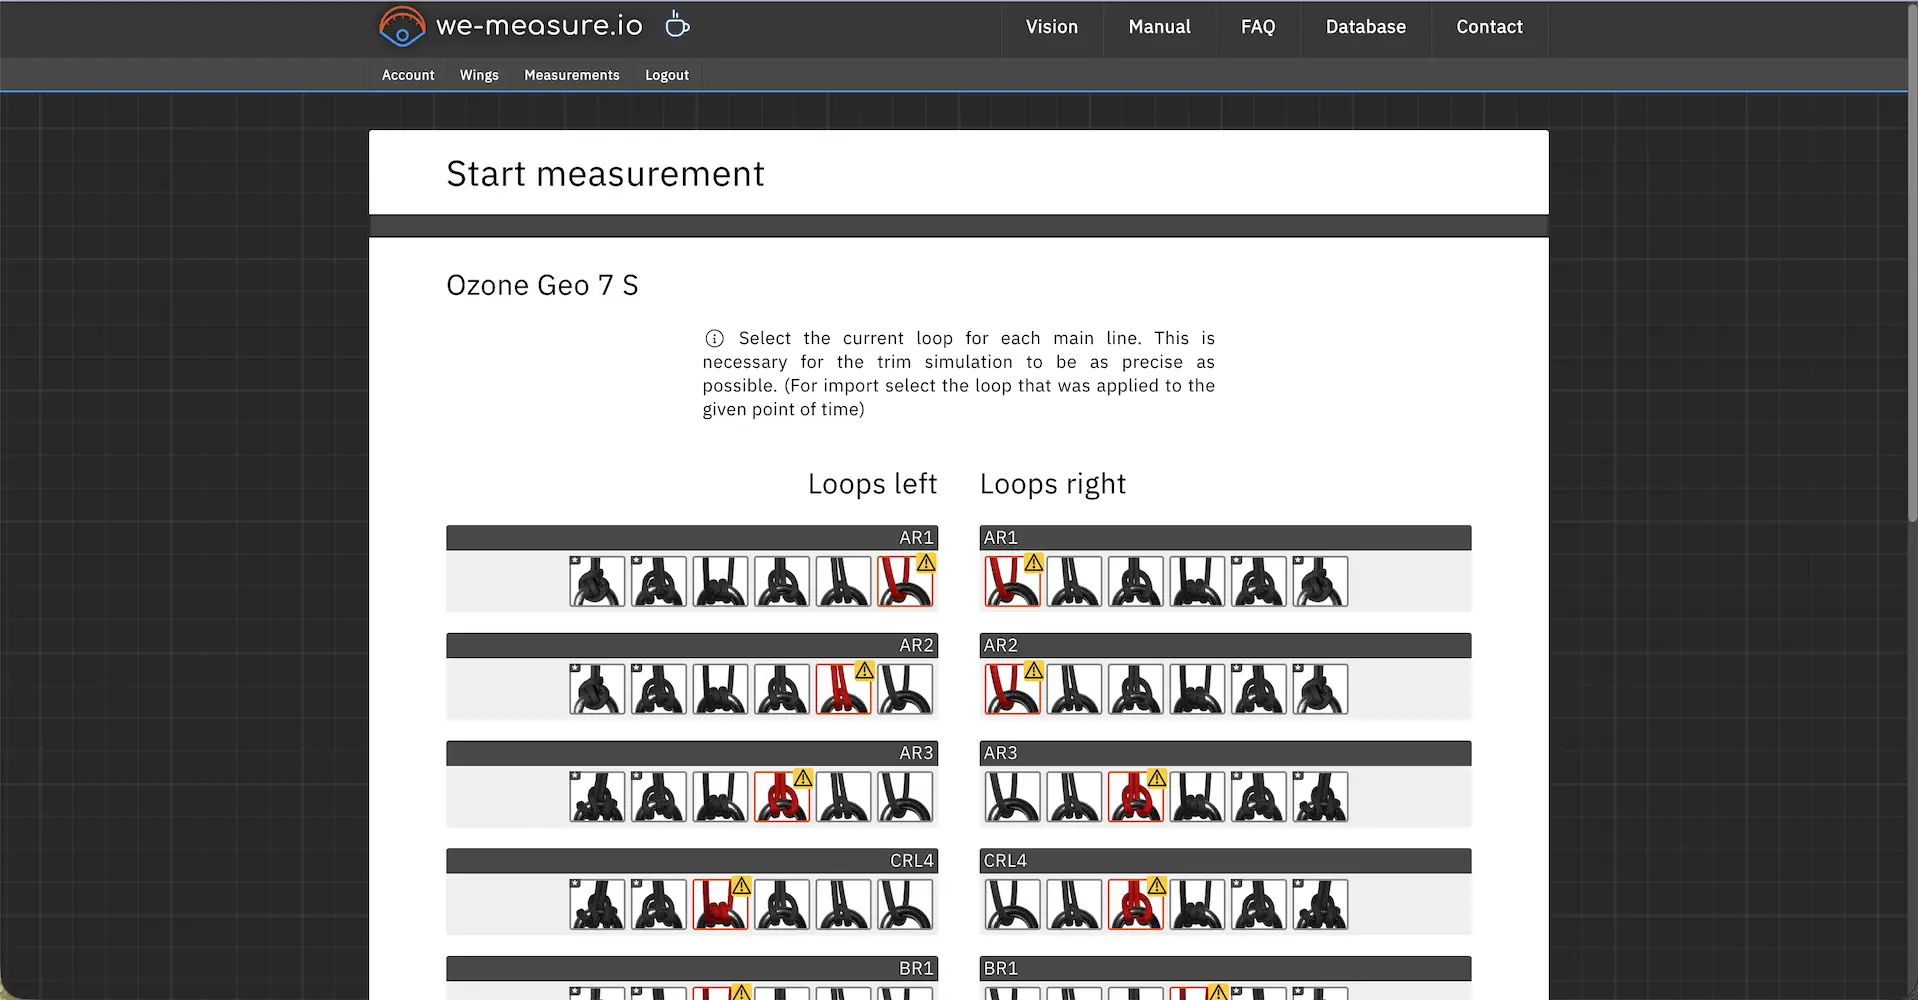Screen dimensions: 1918x1000
Task: Select sixth loop from left in right AR1 row
Action: pyautogui.click(x=1321, y=582)
